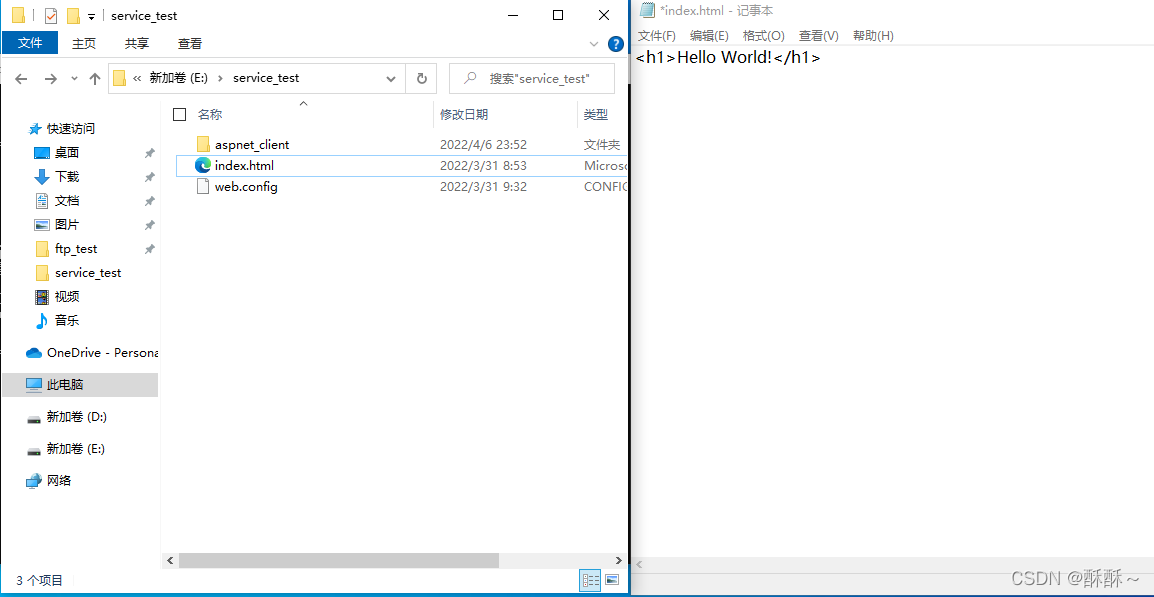Screen dimensions: 1154x597
Task: Open service_test in the navigation pane
Action: [x=88, y=272]
